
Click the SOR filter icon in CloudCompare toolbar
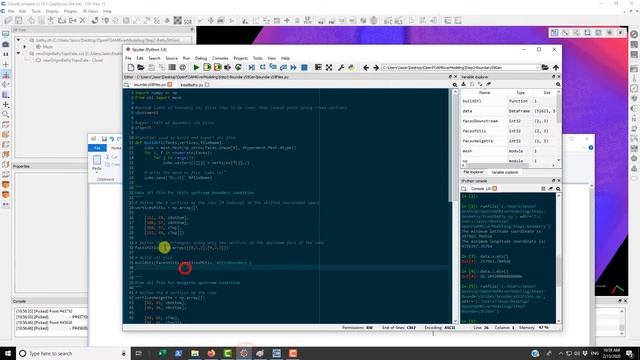[188, 20]
